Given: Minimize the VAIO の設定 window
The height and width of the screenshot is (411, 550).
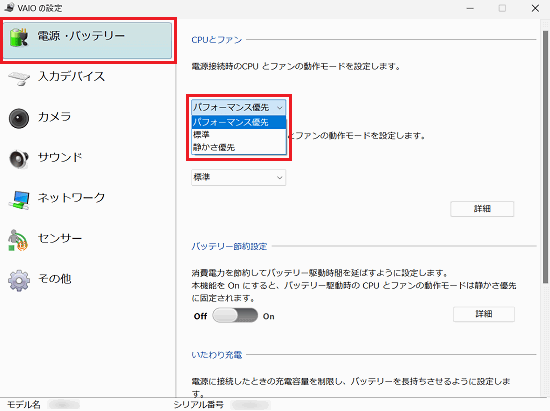Looking at the screenshot, I should [x=470, y=8].
